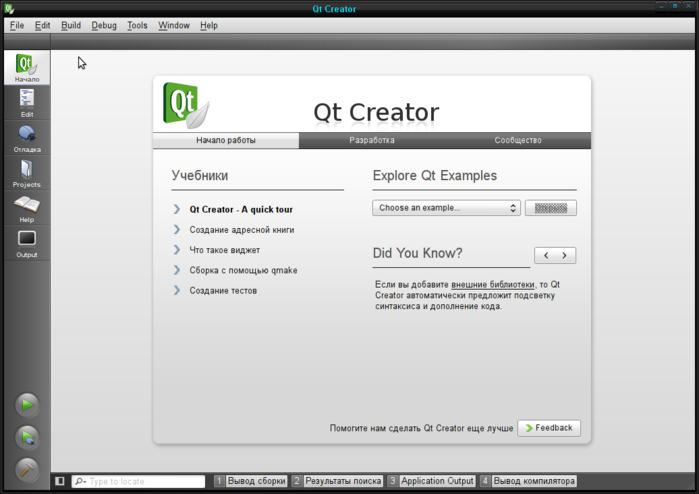Viewport: 699px width, 494px height.
Task: Open the Edit menu
Action: point(42,25)
